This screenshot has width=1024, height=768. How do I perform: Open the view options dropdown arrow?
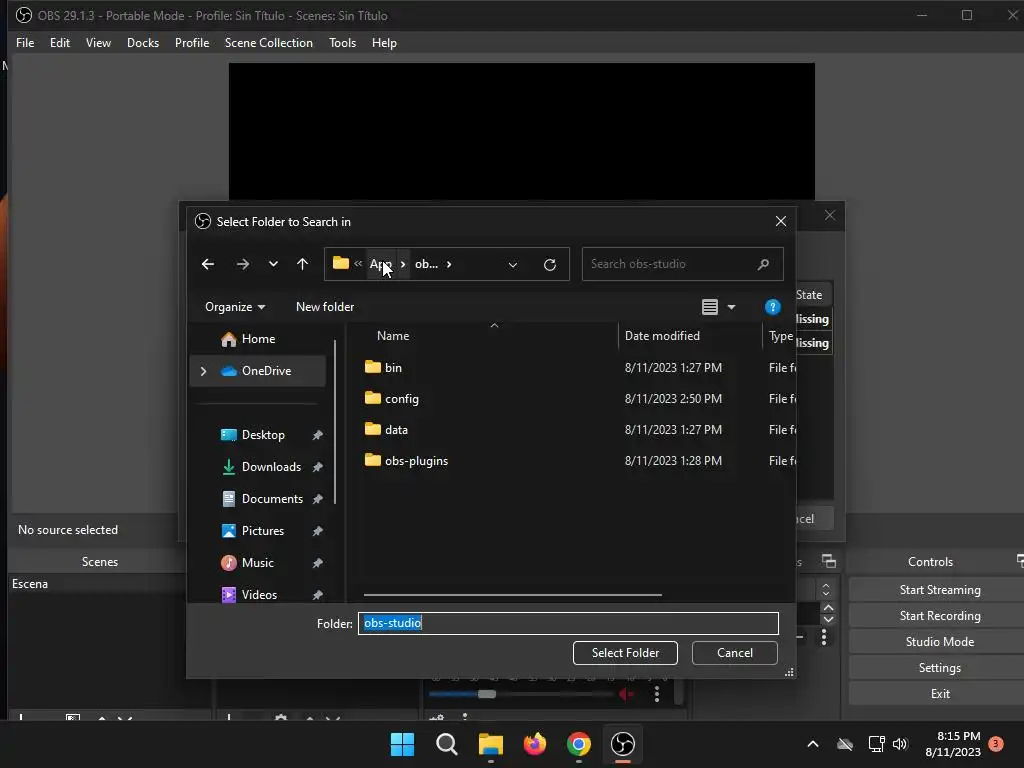[x=731, y=307]
